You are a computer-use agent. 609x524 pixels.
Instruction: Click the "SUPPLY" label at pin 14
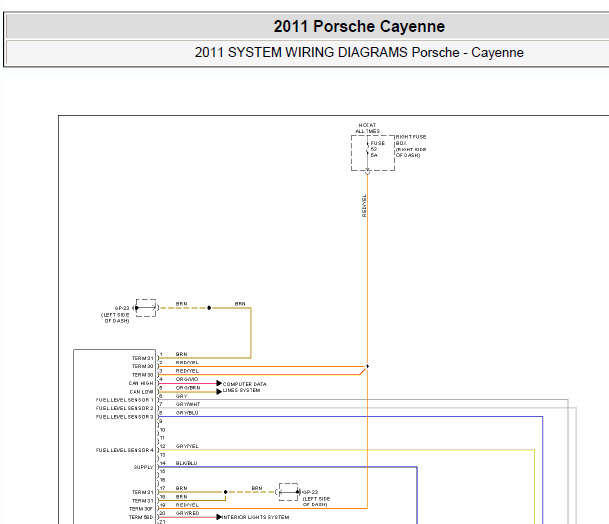[x=144, y=467]
